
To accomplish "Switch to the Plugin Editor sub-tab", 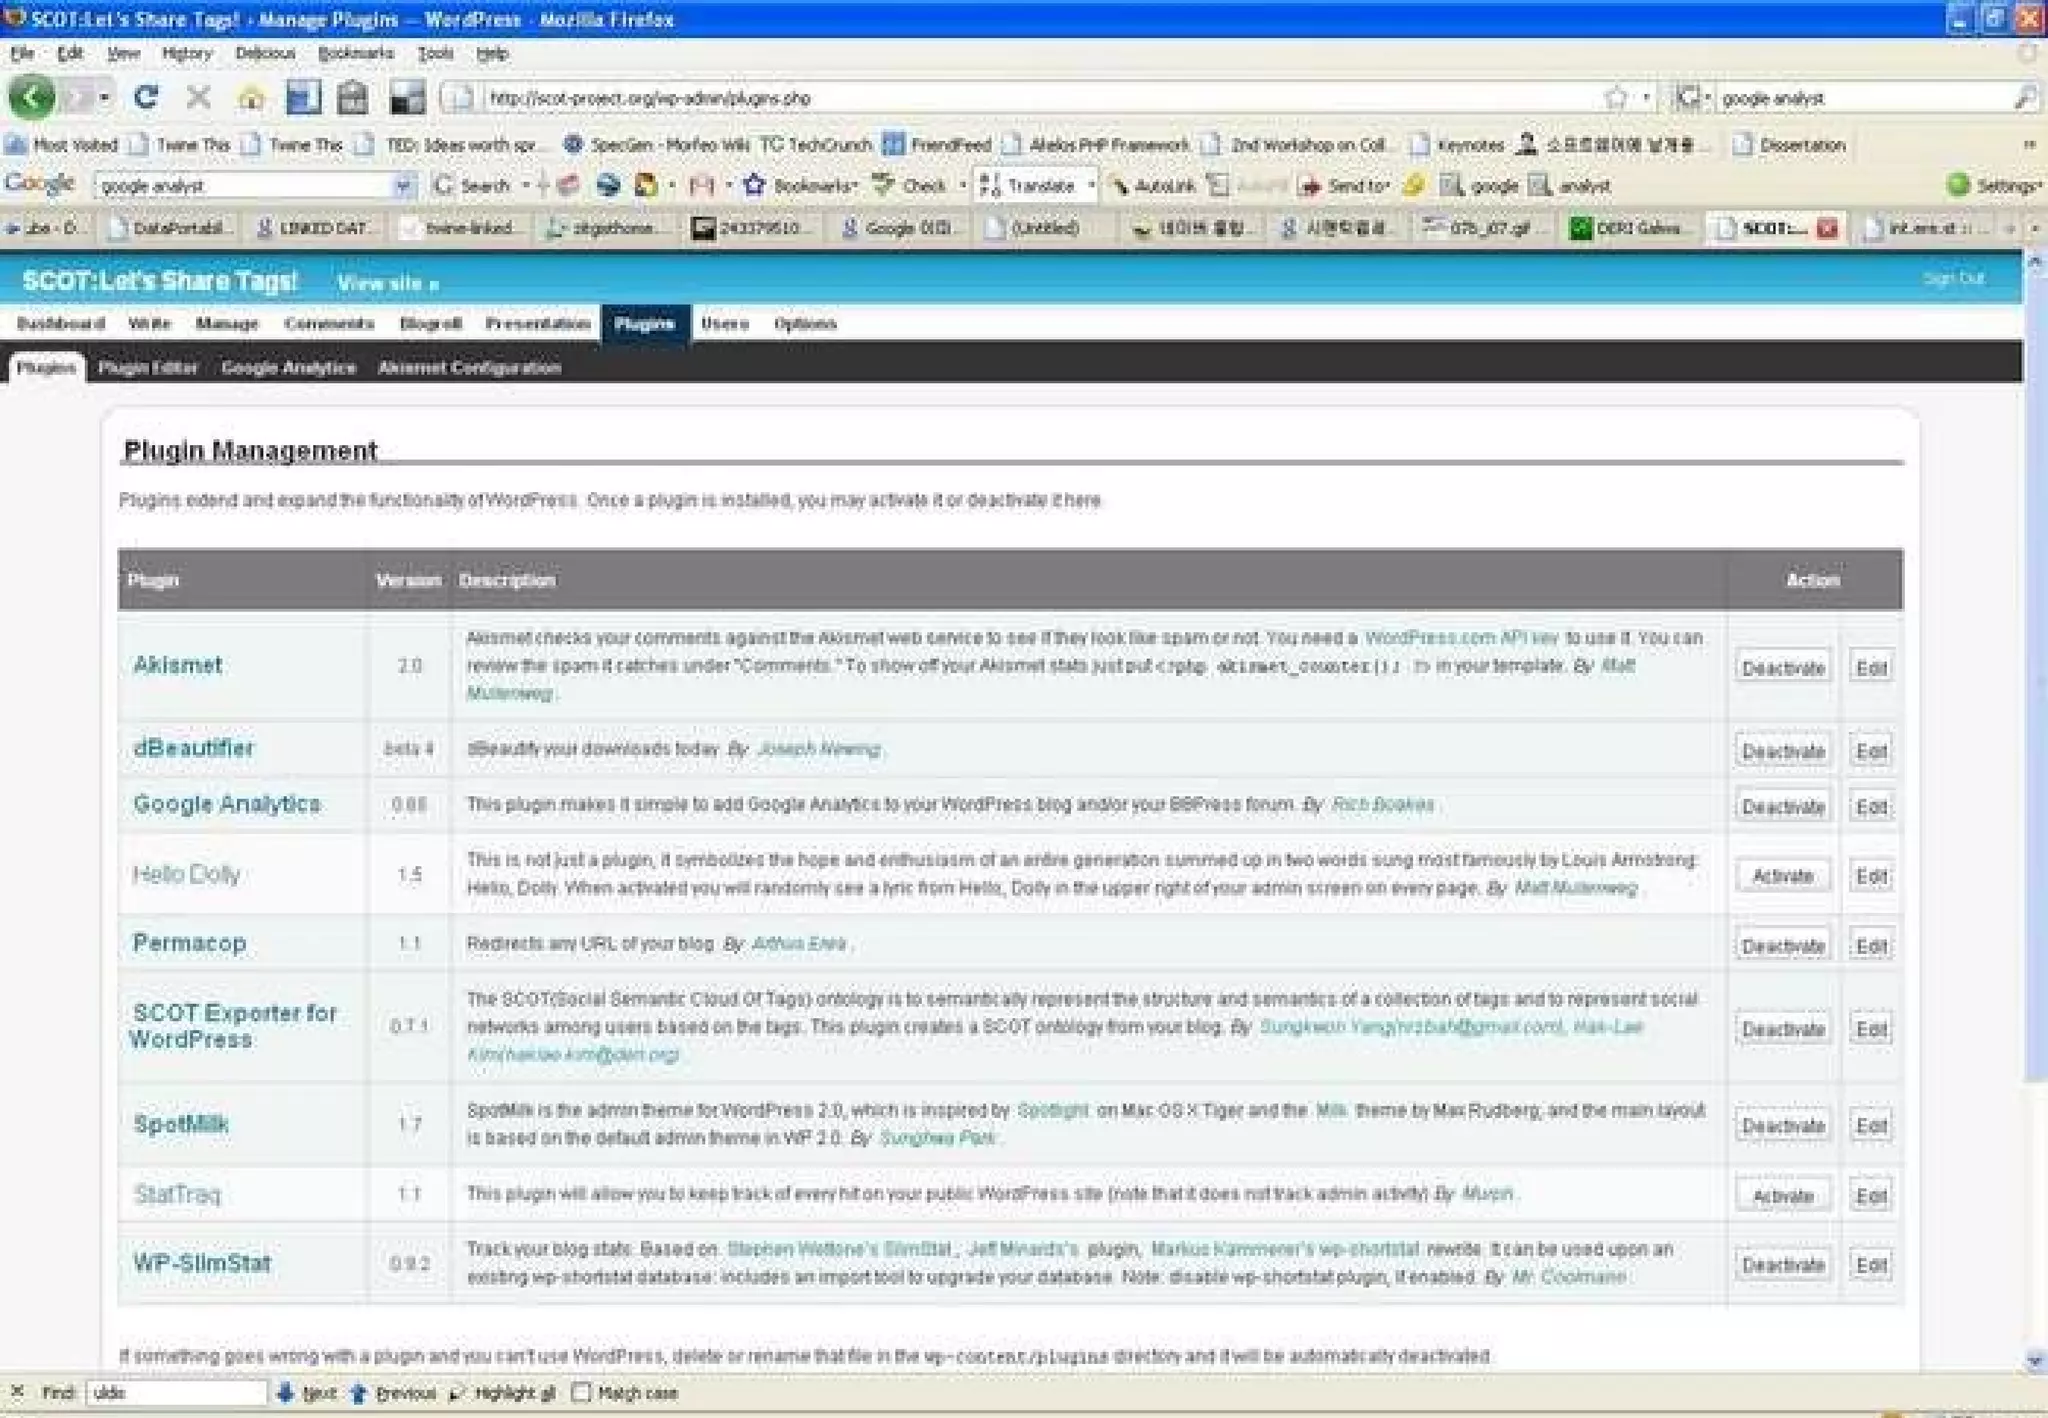I will coord(148,368).
